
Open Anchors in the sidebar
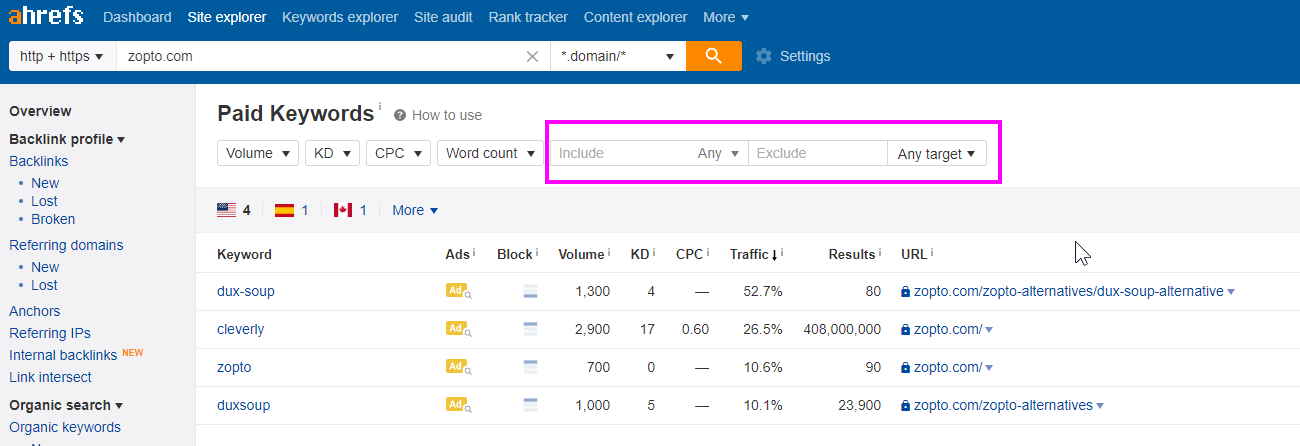tap(35, 311)
